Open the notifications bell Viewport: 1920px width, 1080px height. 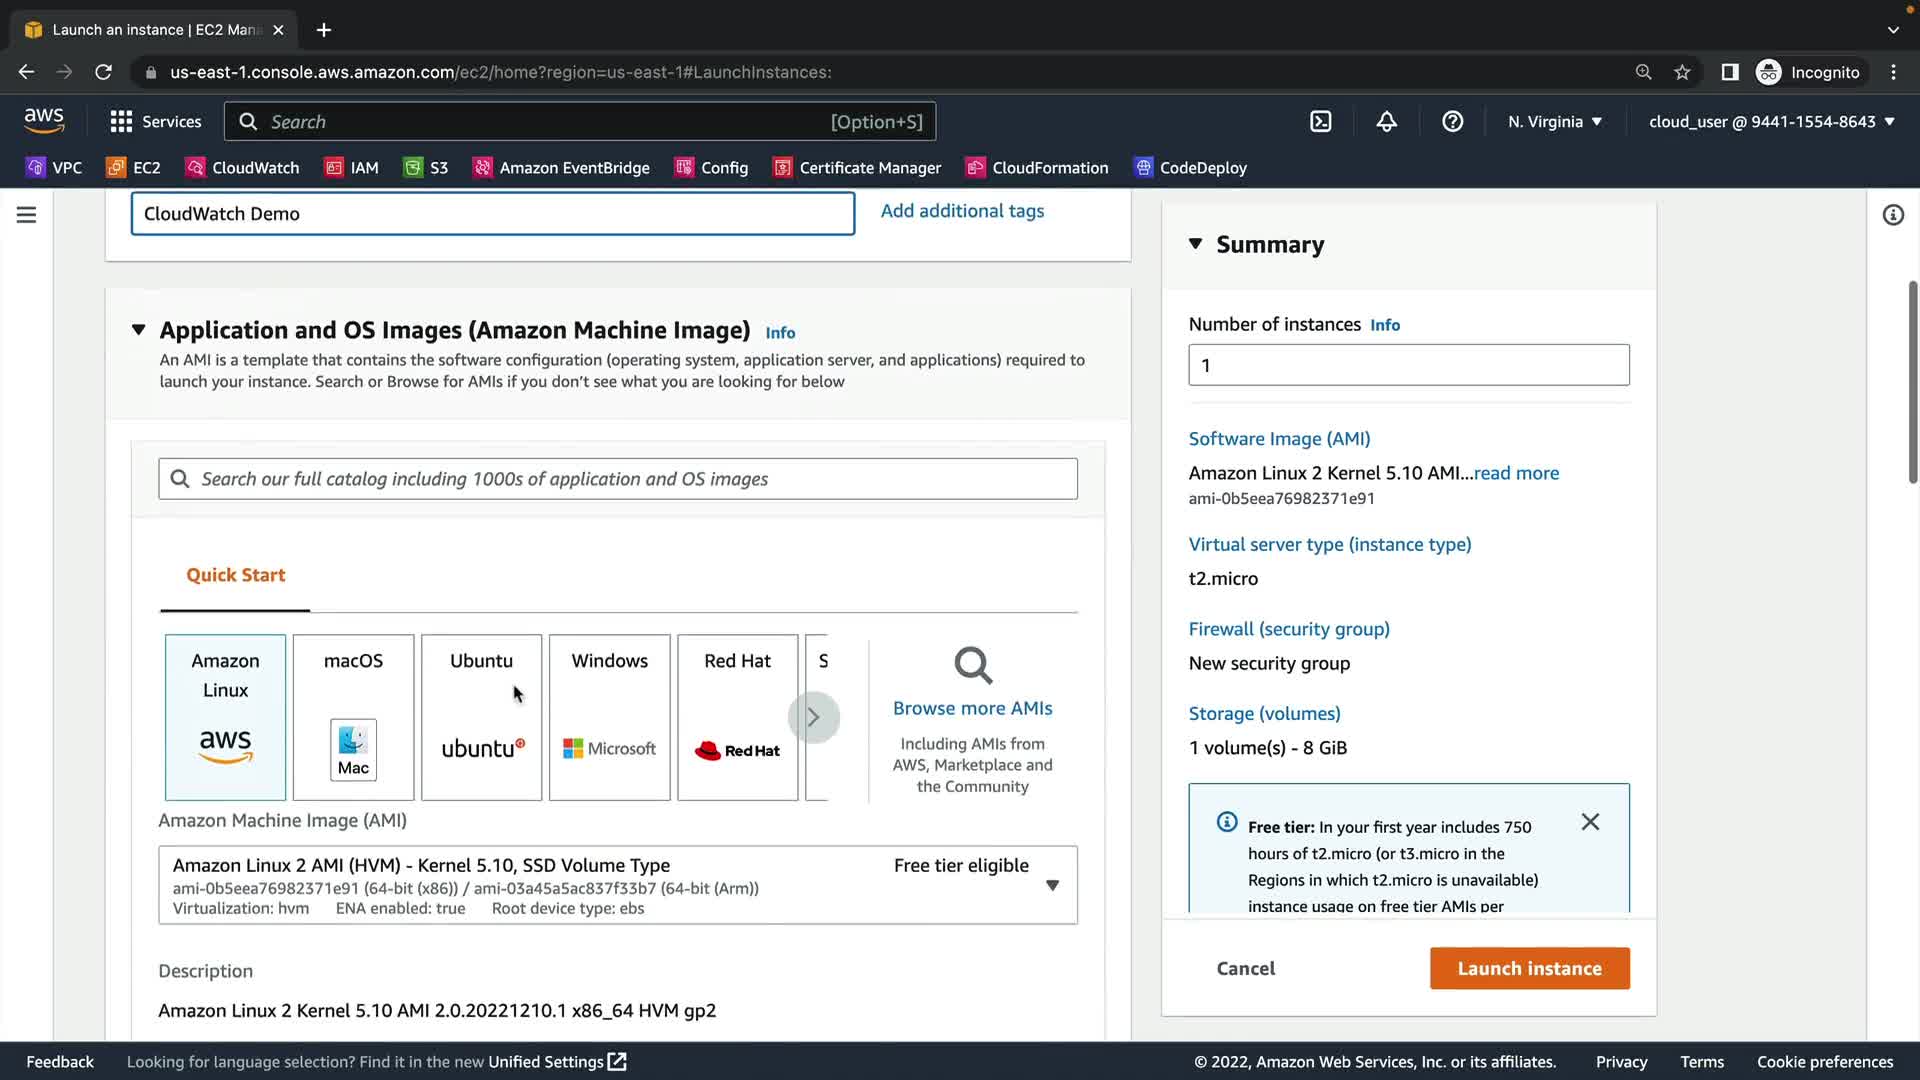(x=1386, y=121)
